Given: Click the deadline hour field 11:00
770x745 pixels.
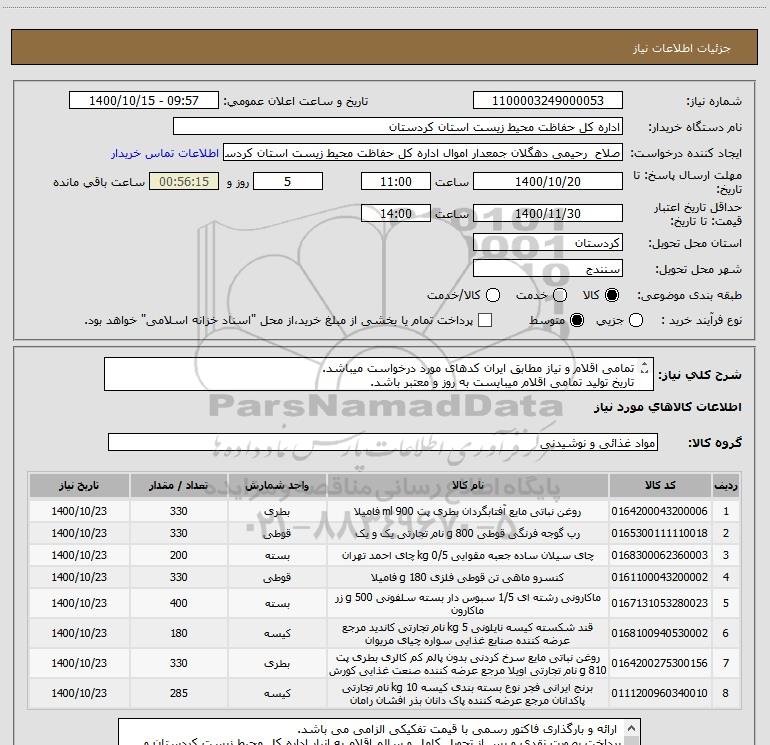Looking at the screenshot, I should tap(396, 181).
